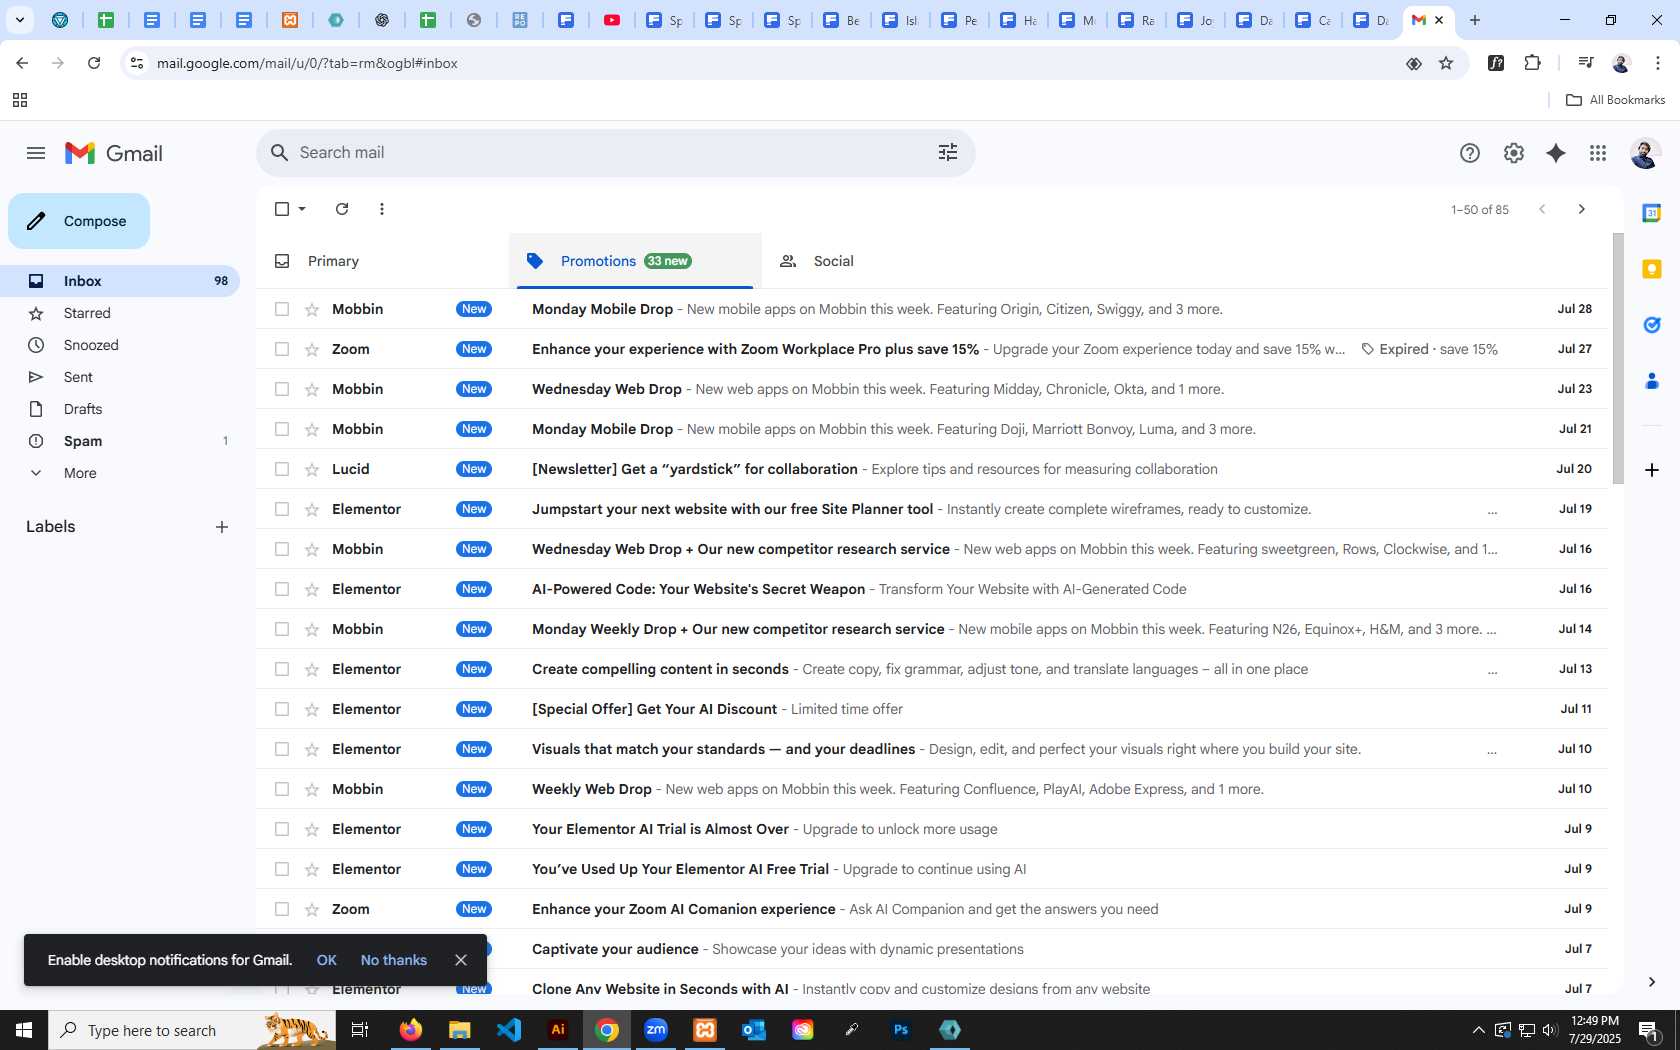
Task: Click OK to enable desktop notifications
Action: (327, 960)
